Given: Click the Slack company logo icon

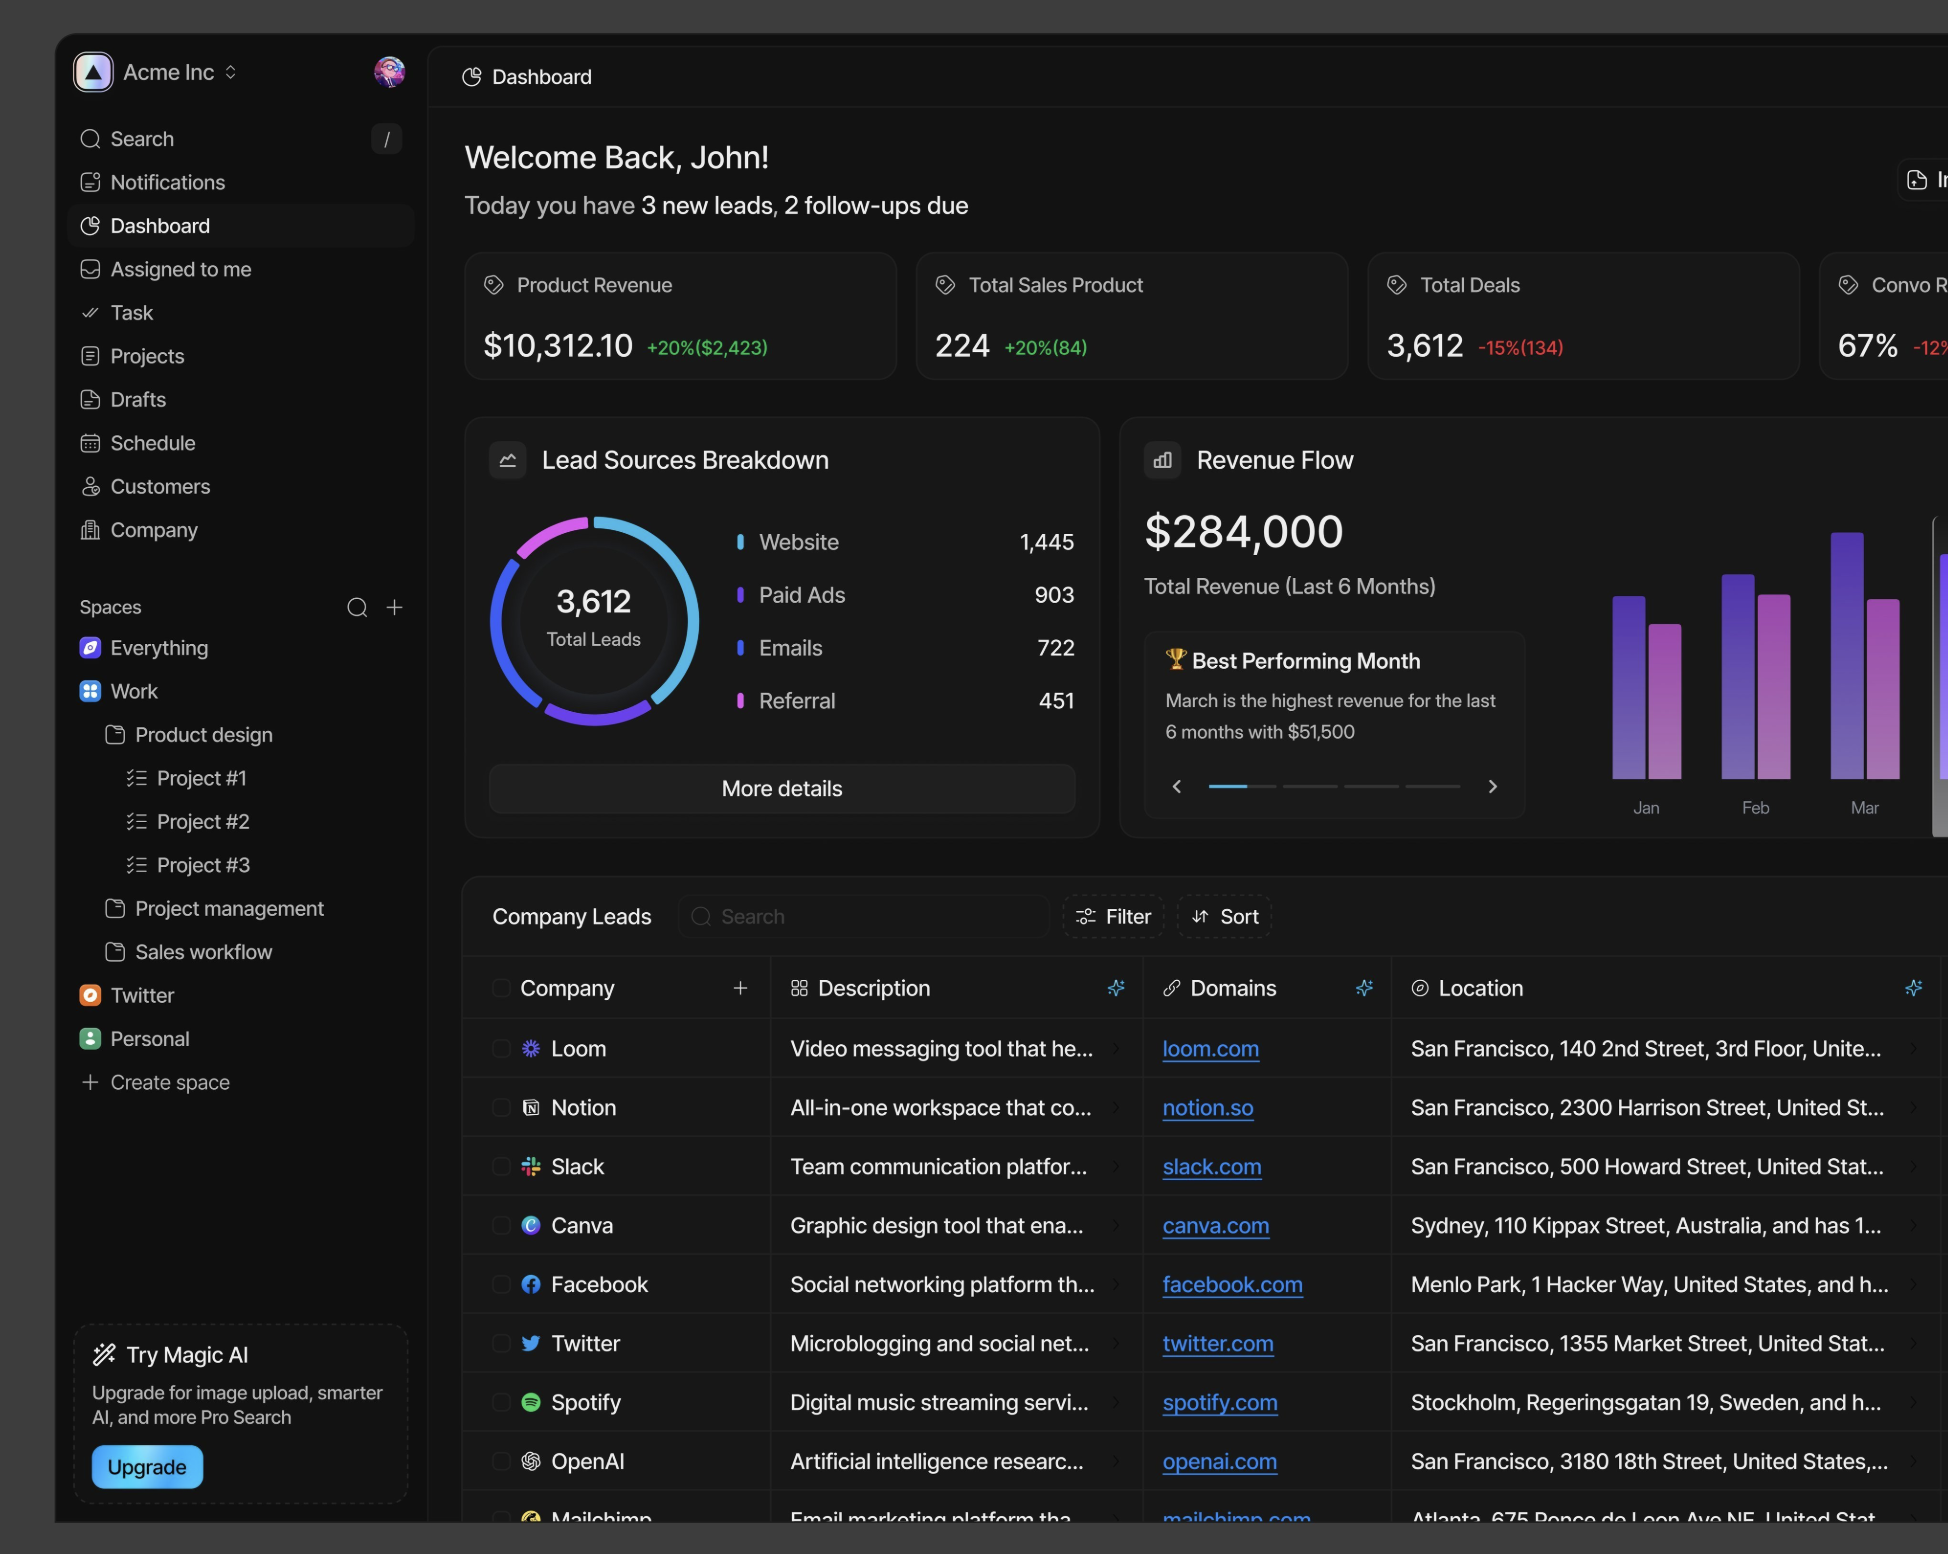Looking at the screenshot, I should coord(531,1166).
